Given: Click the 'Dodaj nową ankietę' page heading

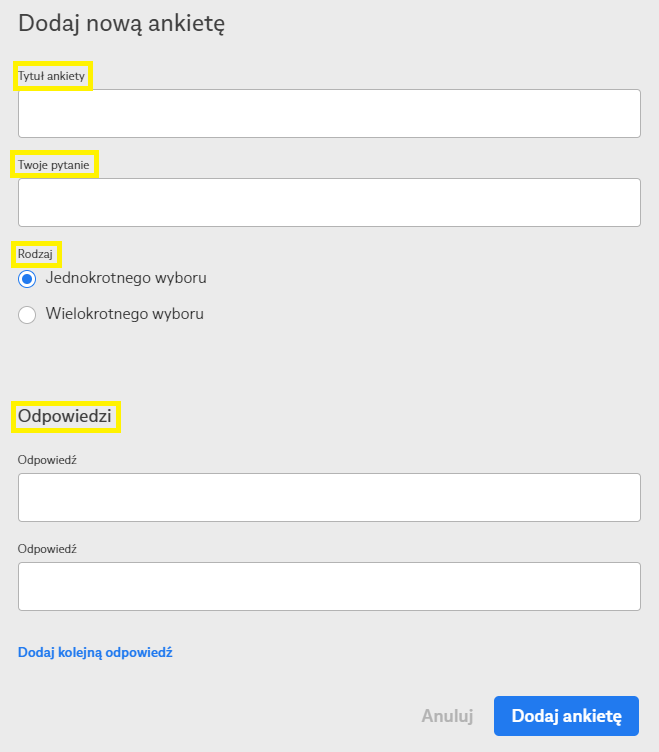Looking at the screenshot, I should point(121,24).
